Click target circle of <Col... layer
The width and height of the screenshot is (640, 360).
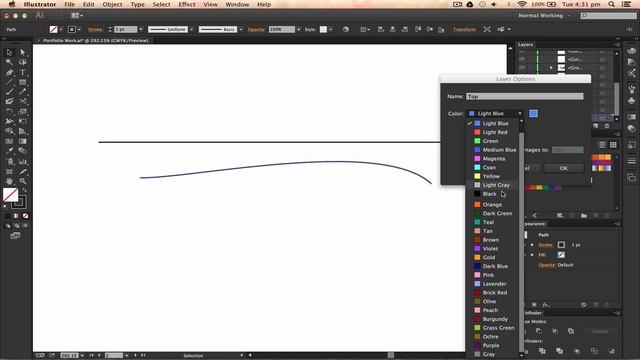(x=602, y=59)
